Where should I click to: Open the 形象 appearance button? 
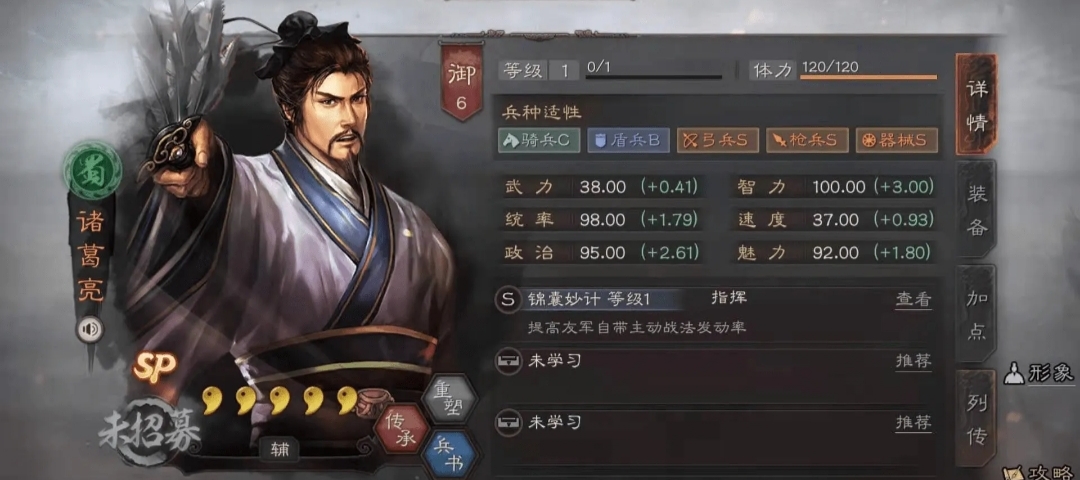click(1039, 373)
